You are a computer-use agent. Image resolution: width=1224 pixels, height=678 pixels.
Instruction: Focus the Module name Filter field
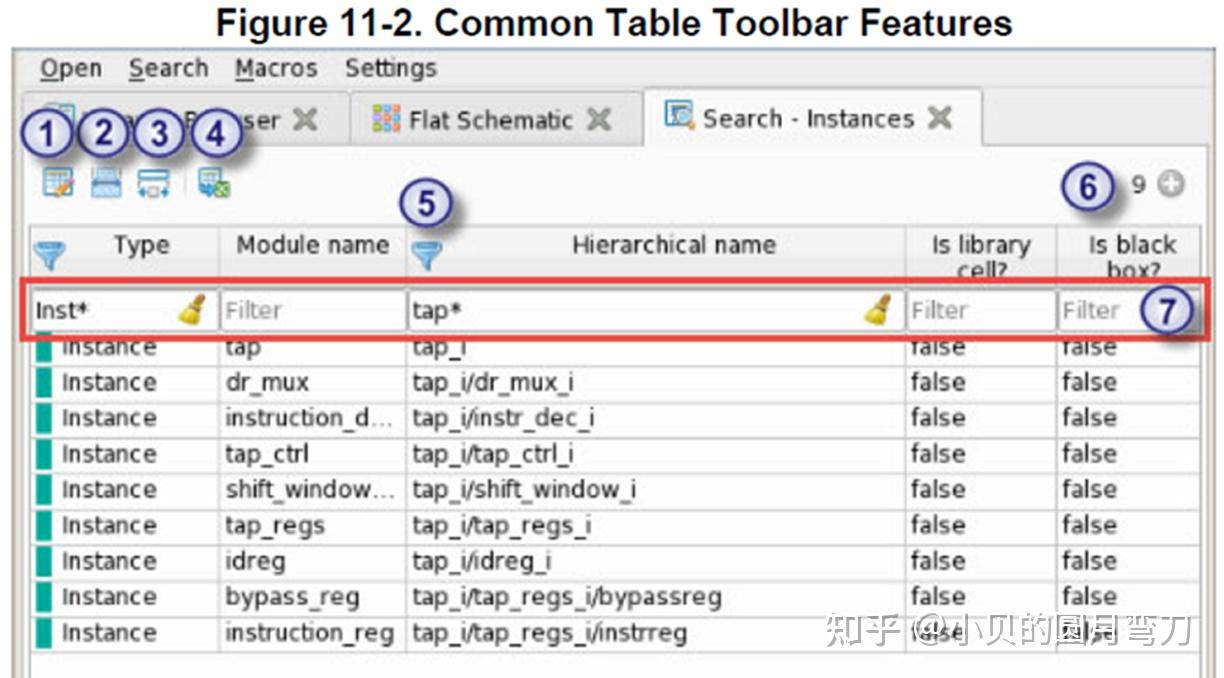313,310
